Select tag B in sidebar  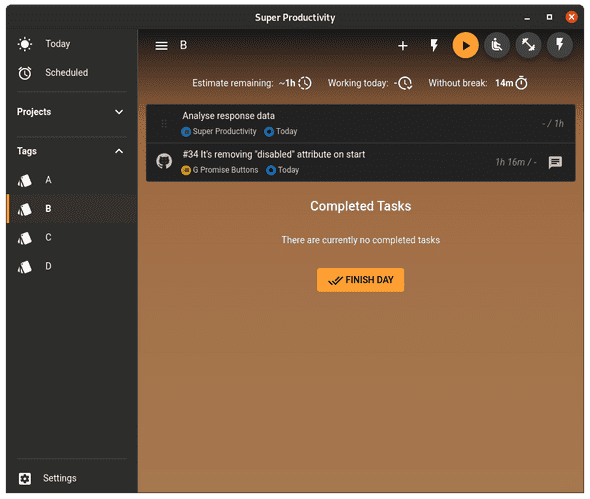point(71,209)
